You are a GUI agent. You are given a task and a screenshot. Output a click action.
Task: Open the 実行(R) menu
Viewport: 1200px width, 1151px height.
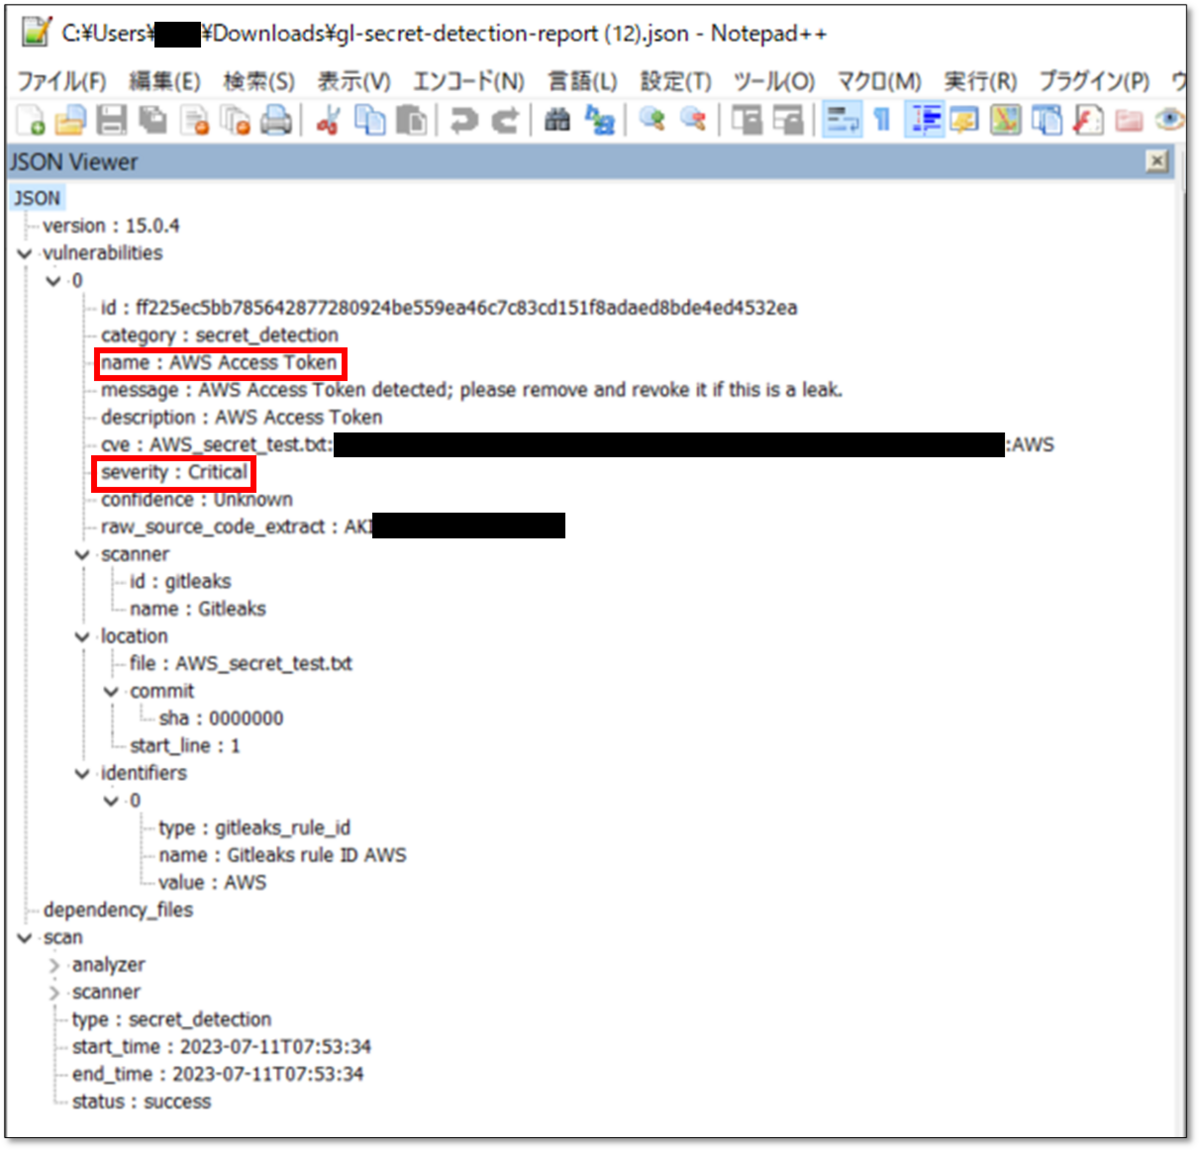[981, 81]
